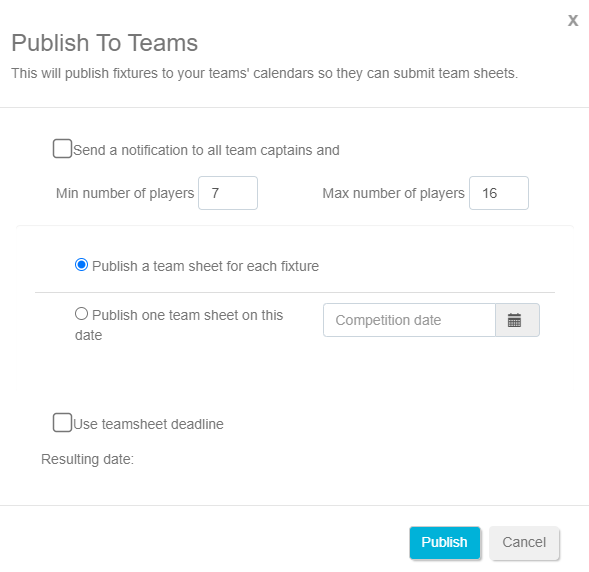The width and height of the screenshot is (589, 572).
Task: Click the 'Resulting date:' text
Action: pos(88,459)
